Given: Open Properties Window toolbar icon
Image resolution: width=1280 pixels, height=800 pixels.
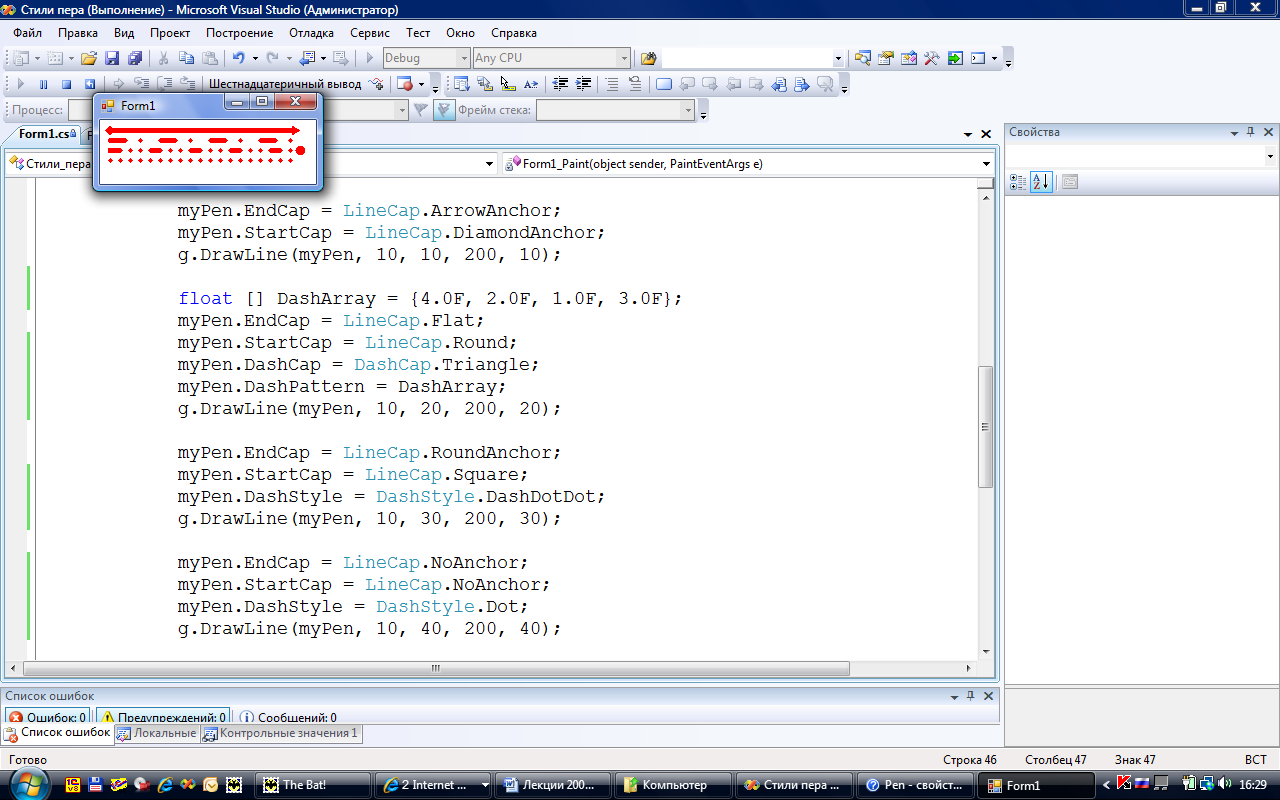Looking at the screenshot, I should click(885, 58).
